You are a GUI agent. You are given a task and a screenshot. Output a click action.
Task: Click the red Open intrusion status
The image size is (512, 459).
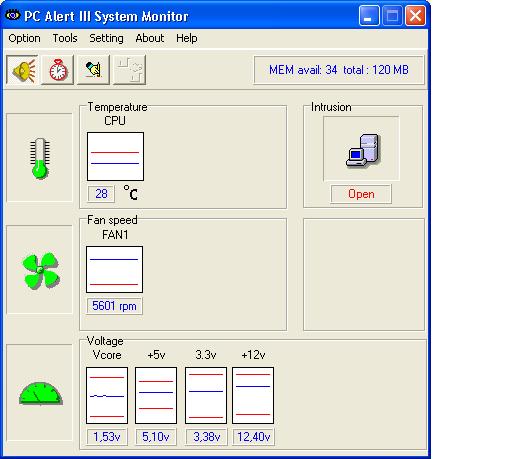pyautogui.click(x=361, y=194)
